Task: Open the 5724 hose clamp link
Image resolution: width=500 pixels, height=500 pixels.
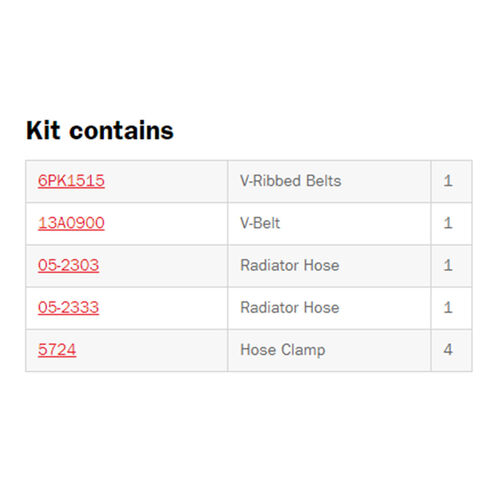Action: pyautogui.click(x=57, y=350)
